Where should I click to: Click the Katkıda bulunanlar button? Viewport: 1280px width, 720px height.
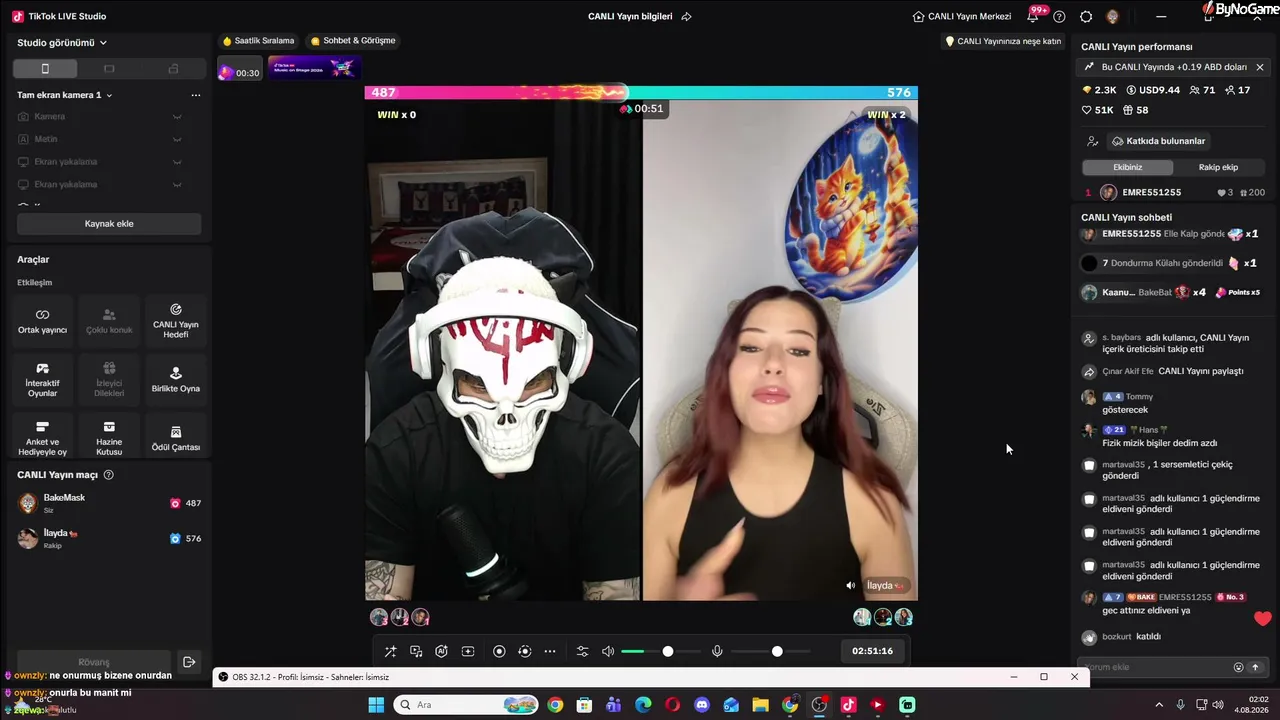tap(1157, 141)
